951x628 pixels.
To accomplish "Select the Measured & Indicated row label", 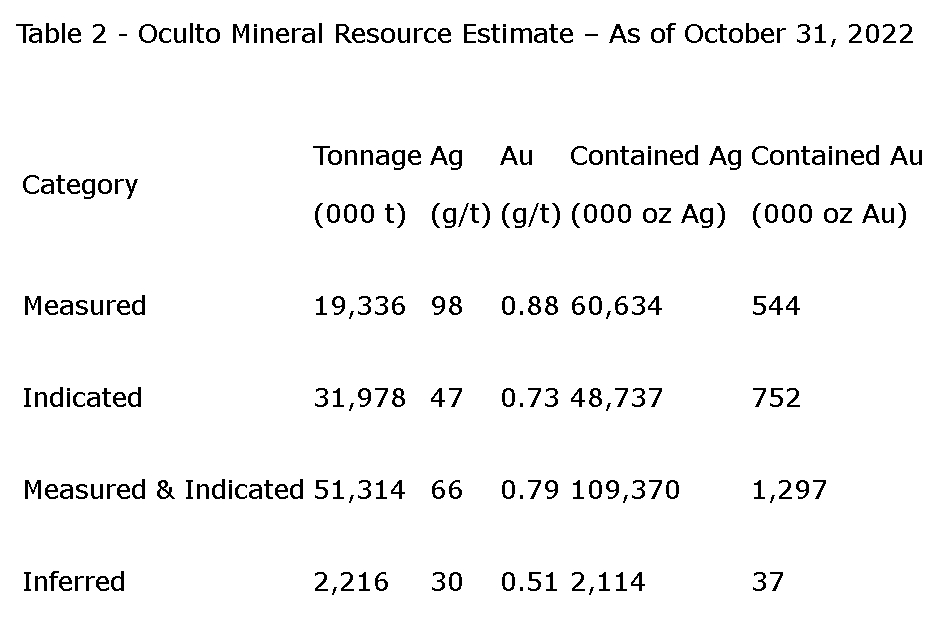I will click(x=163, y=490).
